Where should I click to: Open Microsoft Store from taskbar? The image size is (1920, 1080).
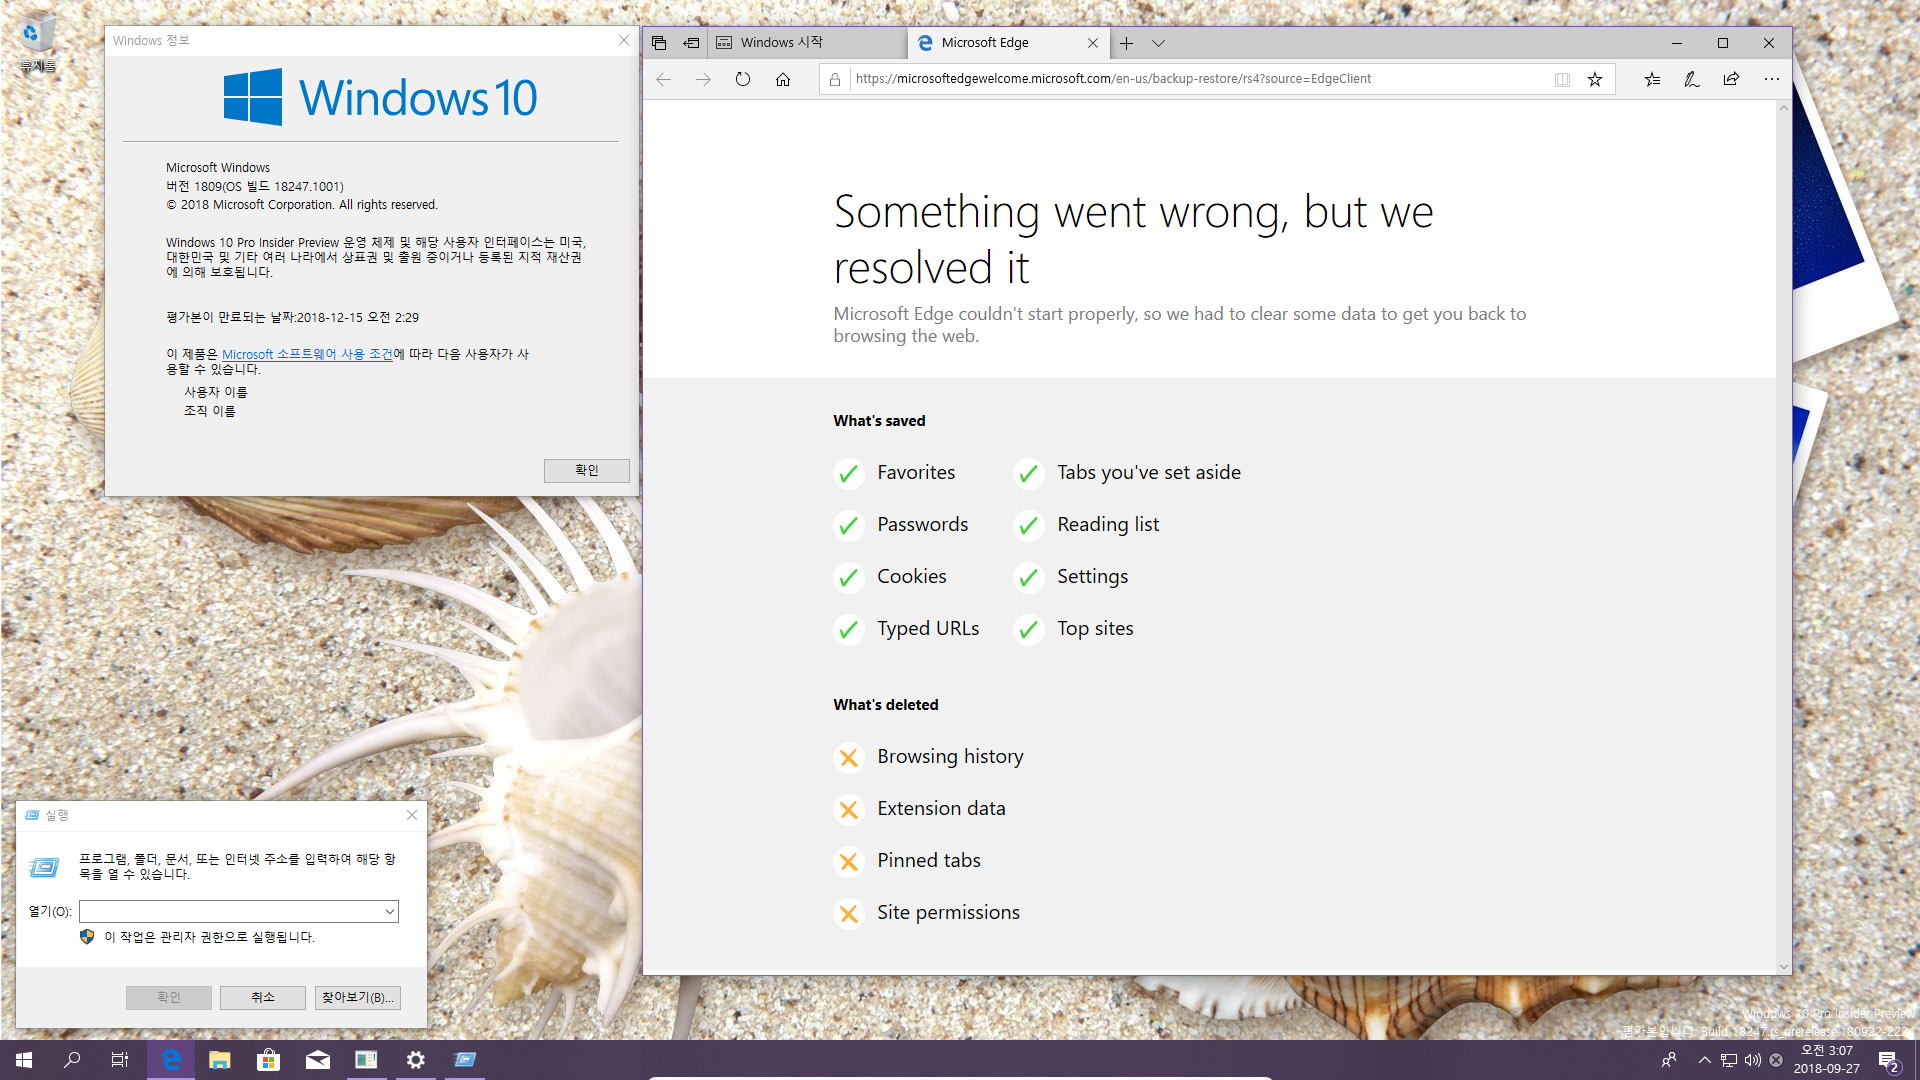click(268, 1060)
